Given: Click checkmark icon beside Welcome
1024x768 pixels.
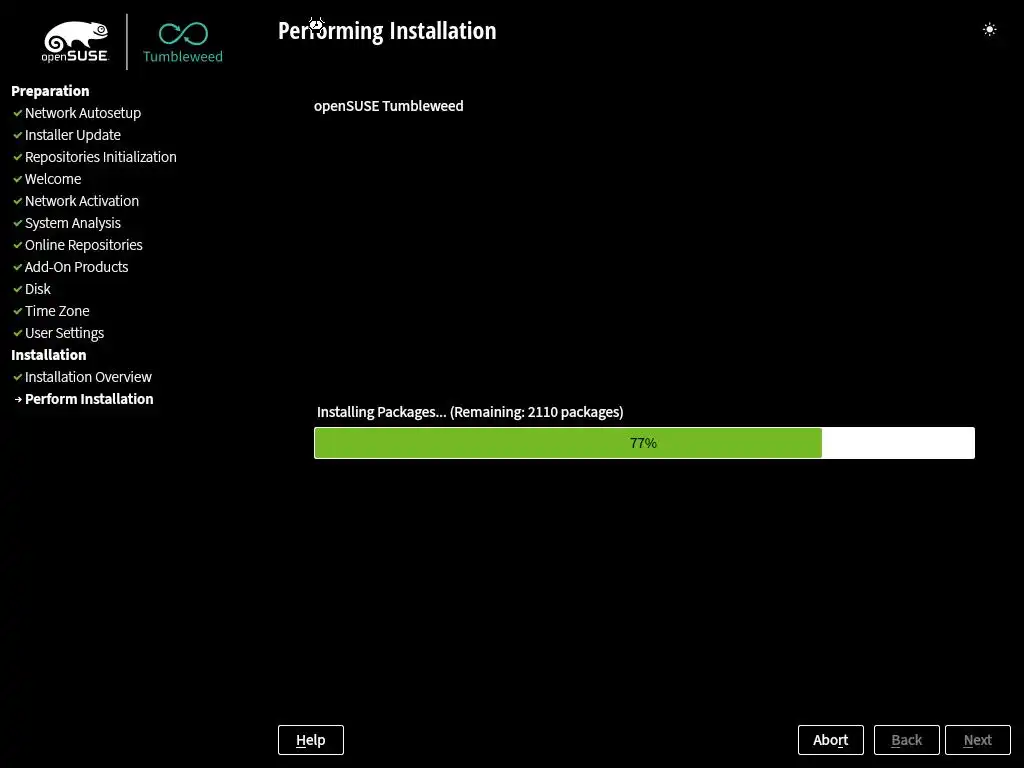Looking at the screenshot, I should click(18, 179).
